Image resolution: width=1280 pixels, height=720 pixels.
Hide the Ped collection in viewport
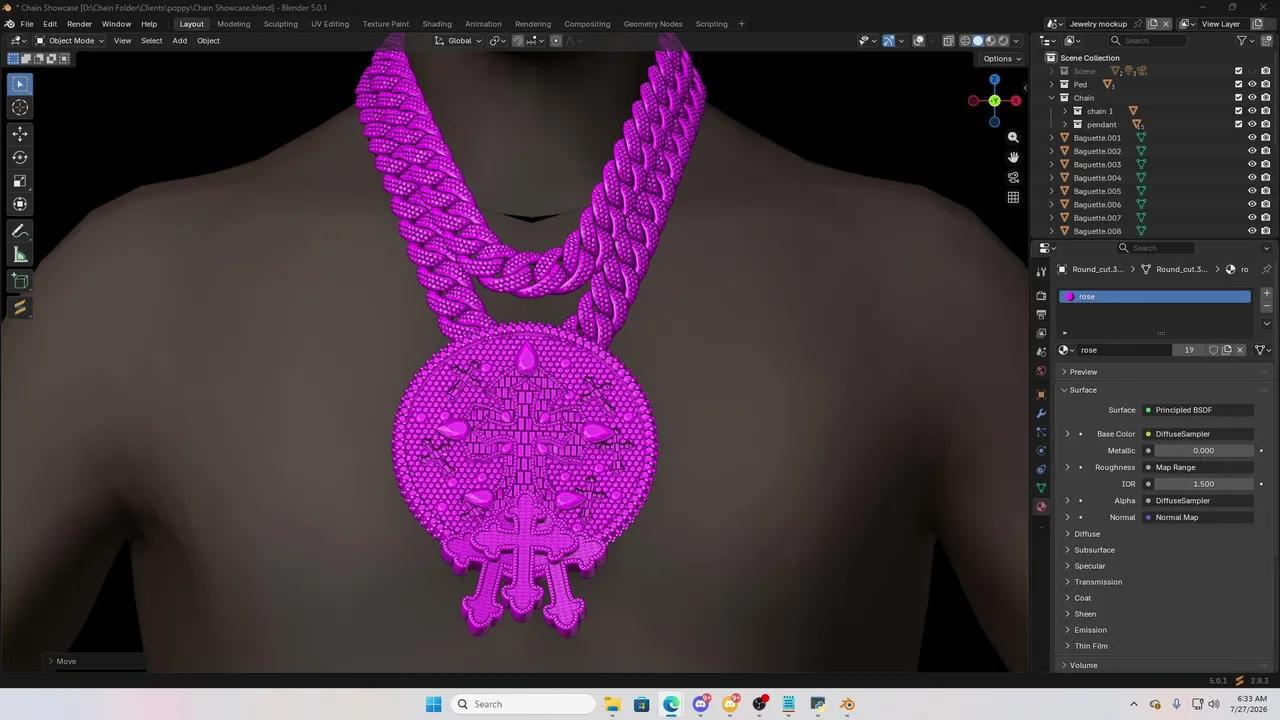click(1252, 84)
